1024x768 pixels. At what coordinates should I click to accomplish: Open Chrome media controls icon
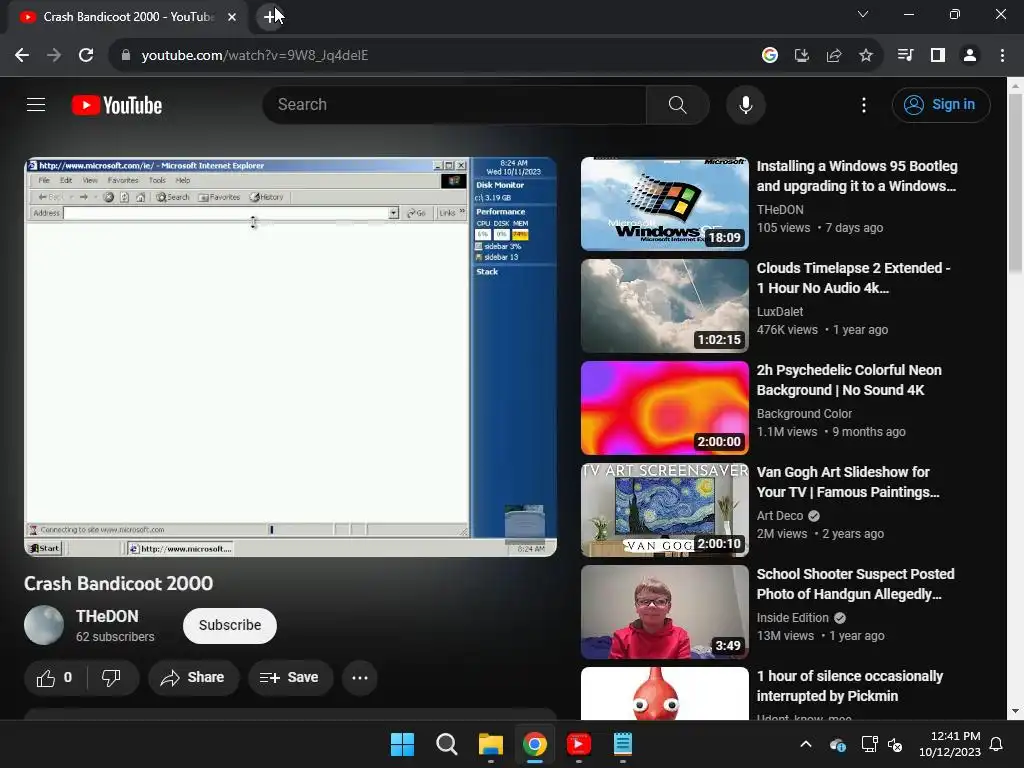[905, 56]
